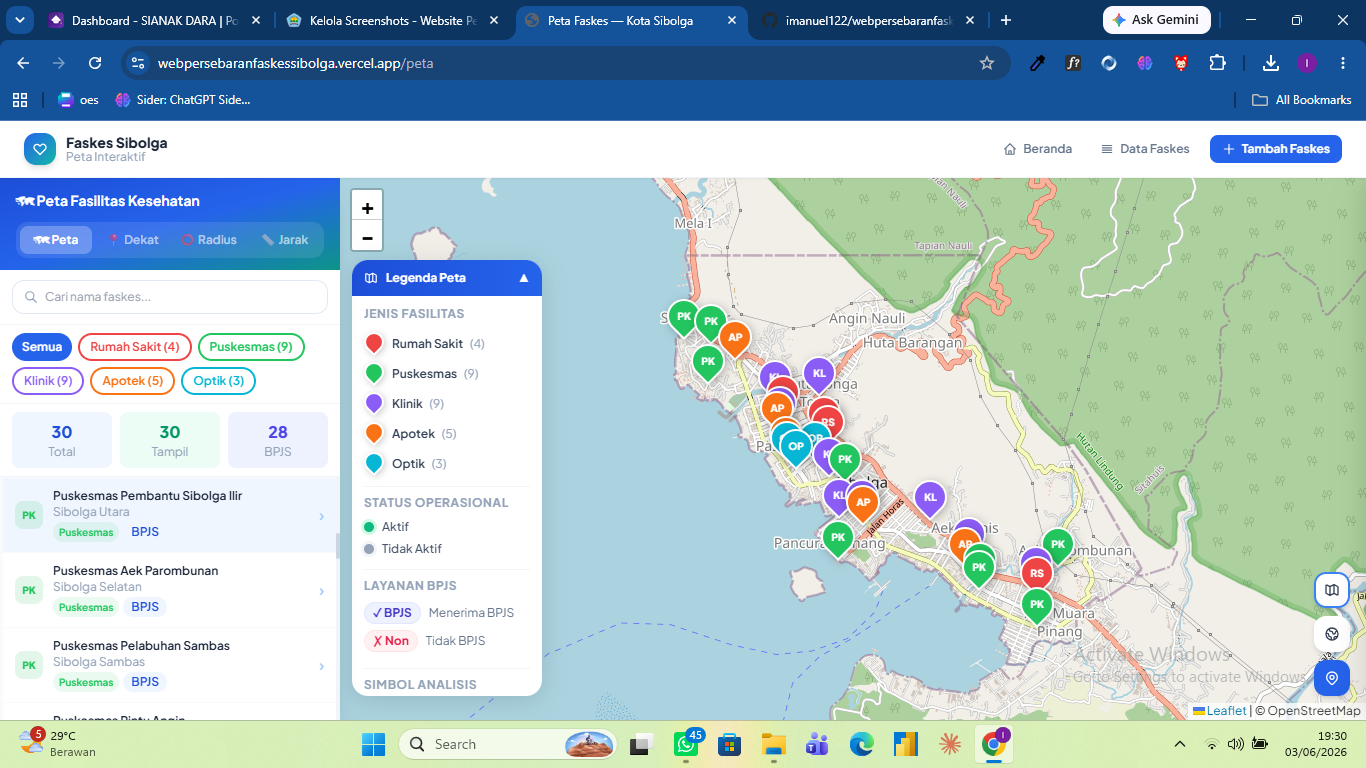Viewport: 1366px width, 768px height.
Task: Open the Chrome profile avatar
Action: click(x=1307, y=63)
